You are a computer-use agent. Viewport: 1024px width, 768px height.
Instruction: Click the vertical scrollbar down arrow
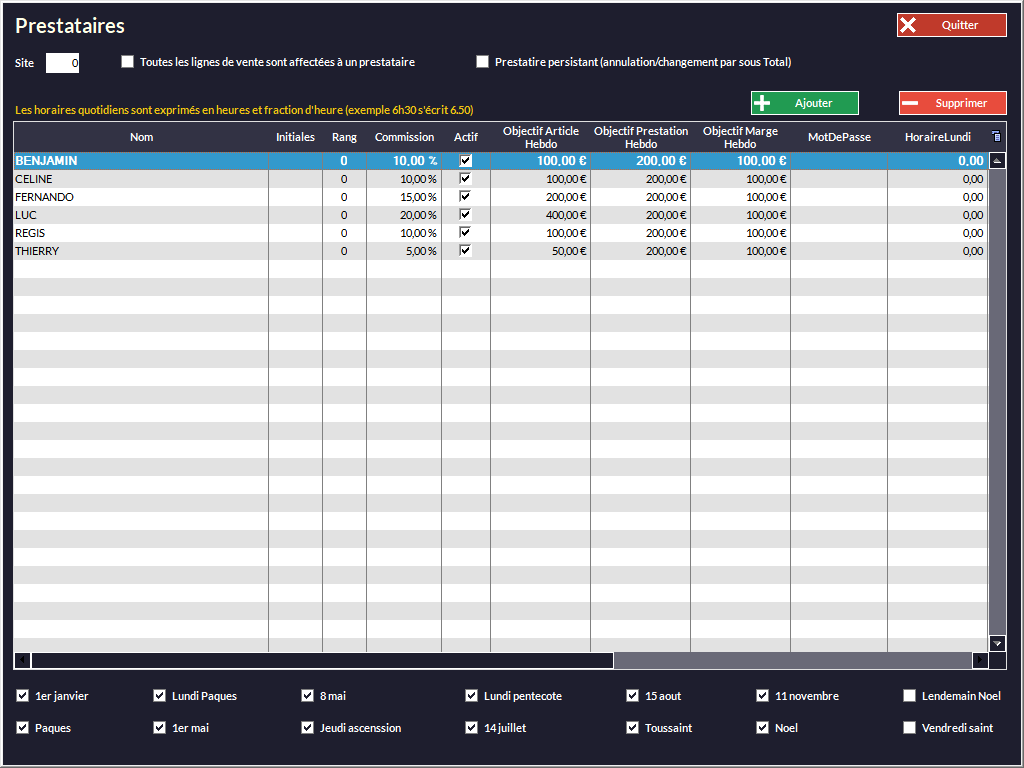click(997, 643)
